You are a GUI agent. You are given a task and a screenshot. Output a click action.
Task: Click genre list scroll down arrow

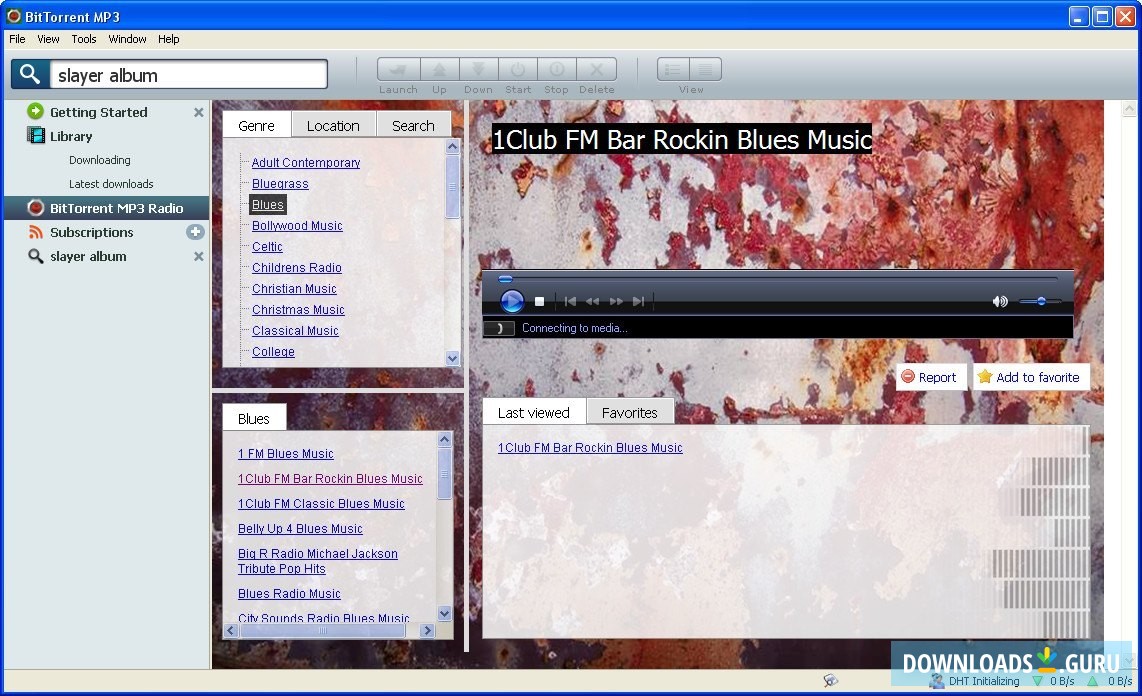(x=452, y=358)
